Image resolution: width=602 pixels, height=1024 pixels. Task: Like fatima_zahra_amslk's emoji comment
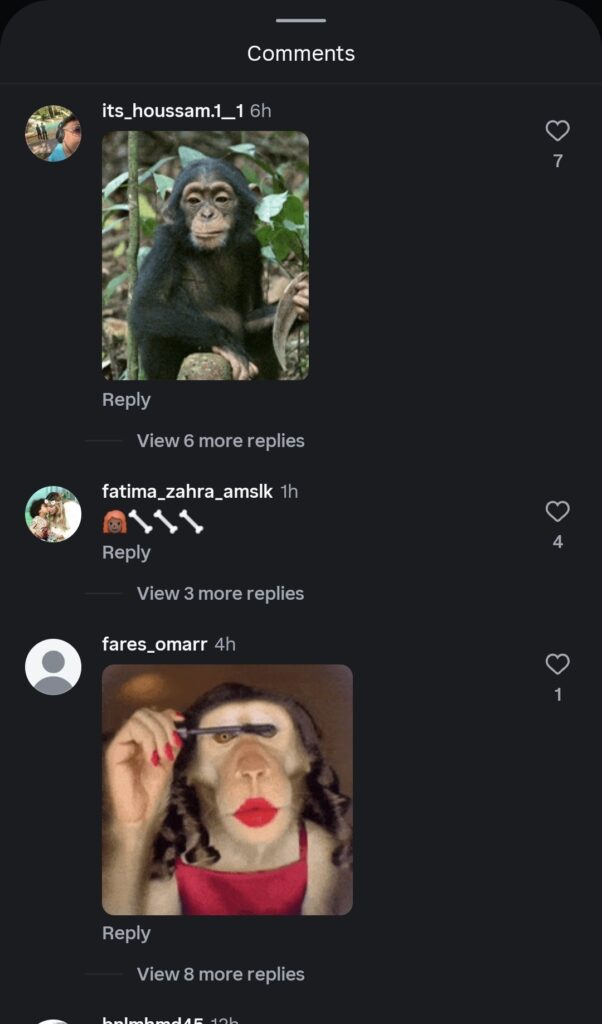point(557,511)
